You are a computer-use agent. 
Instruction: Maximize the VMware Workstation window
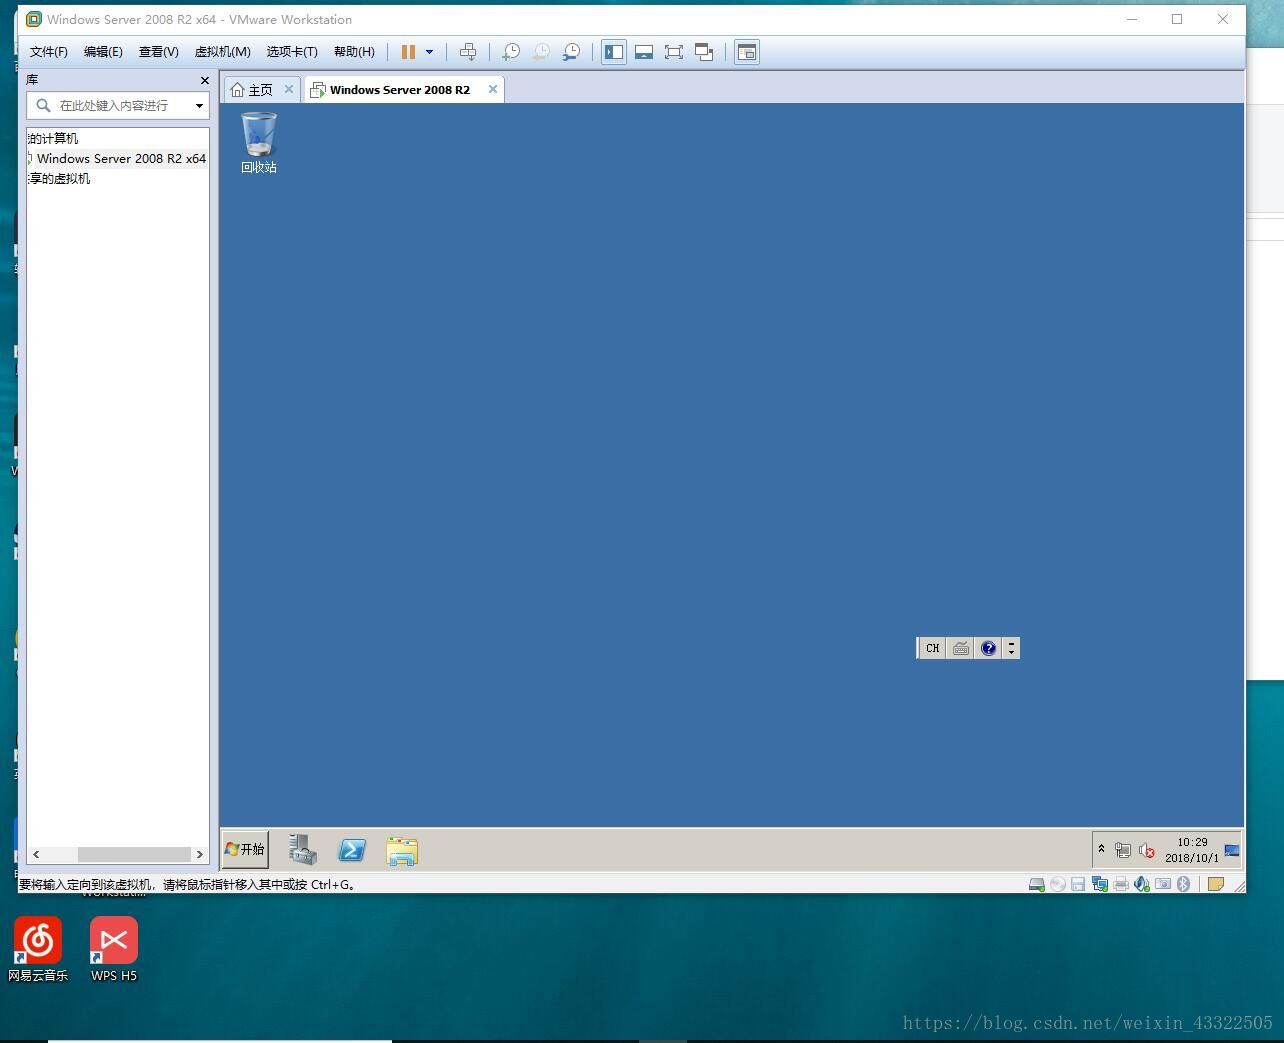tap(1177, 19)
